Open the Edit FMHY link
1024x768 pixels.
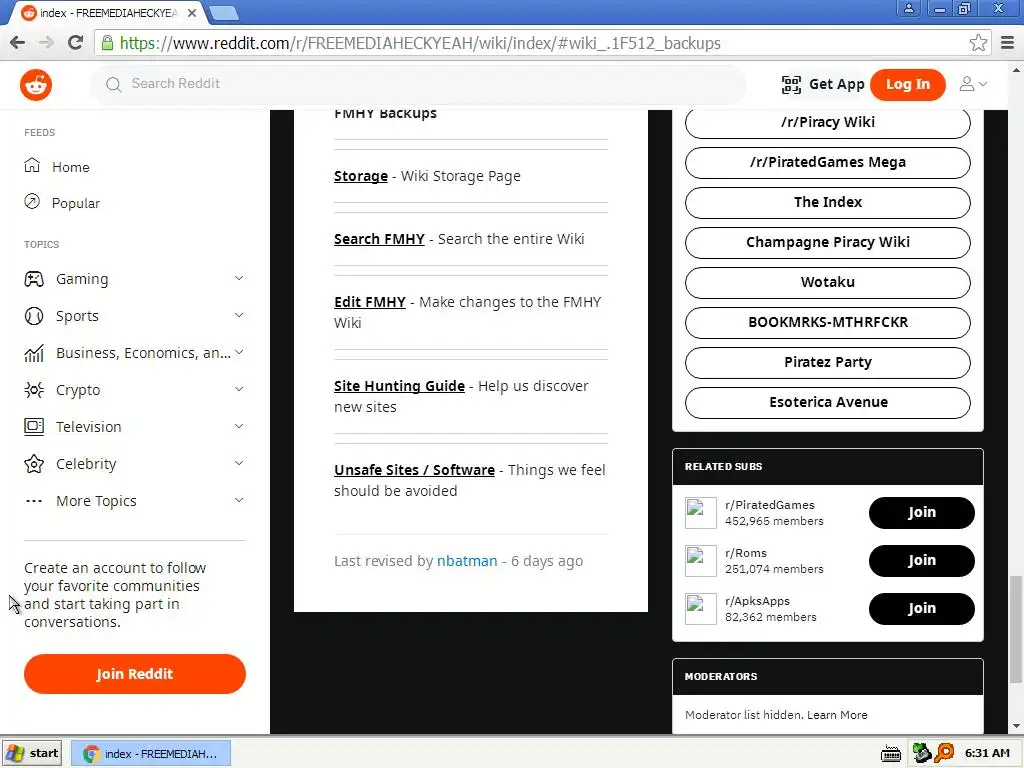tap(370, 302)
